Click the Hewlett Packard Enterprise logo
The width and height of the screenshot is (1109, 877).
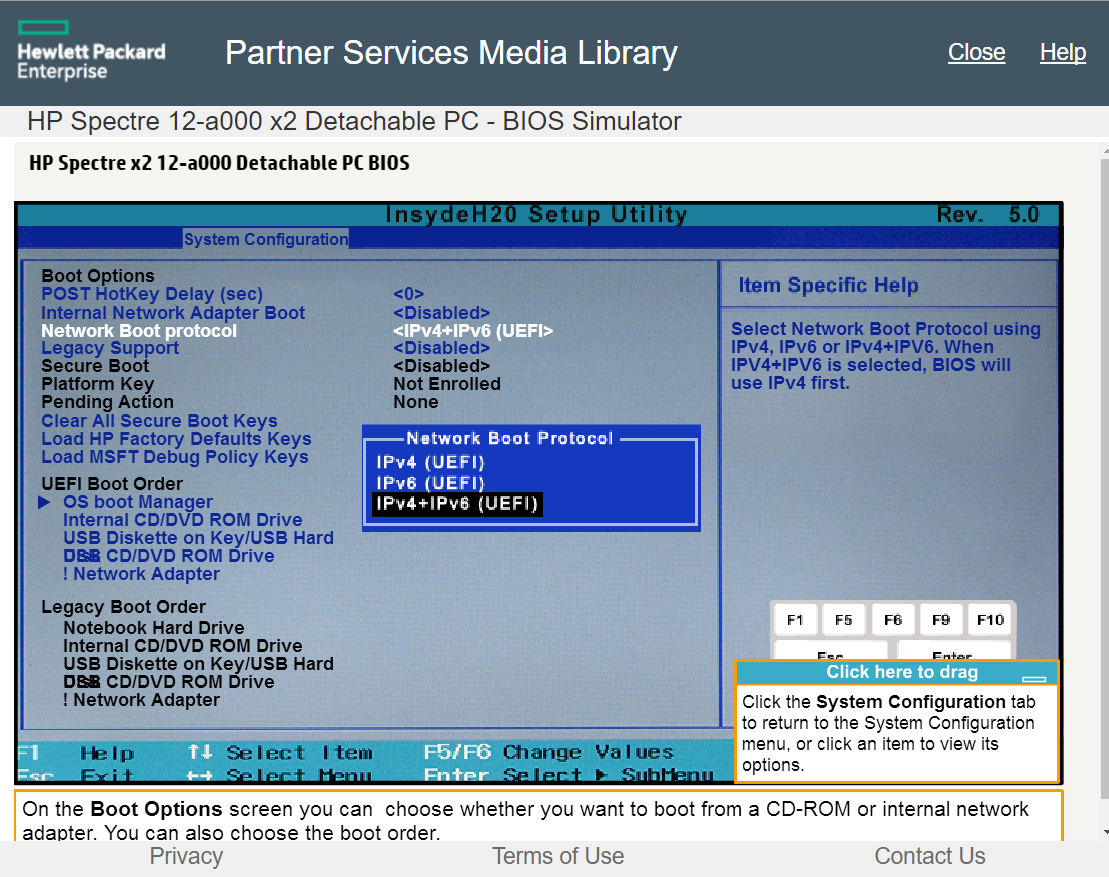click(x=91, y=51)
